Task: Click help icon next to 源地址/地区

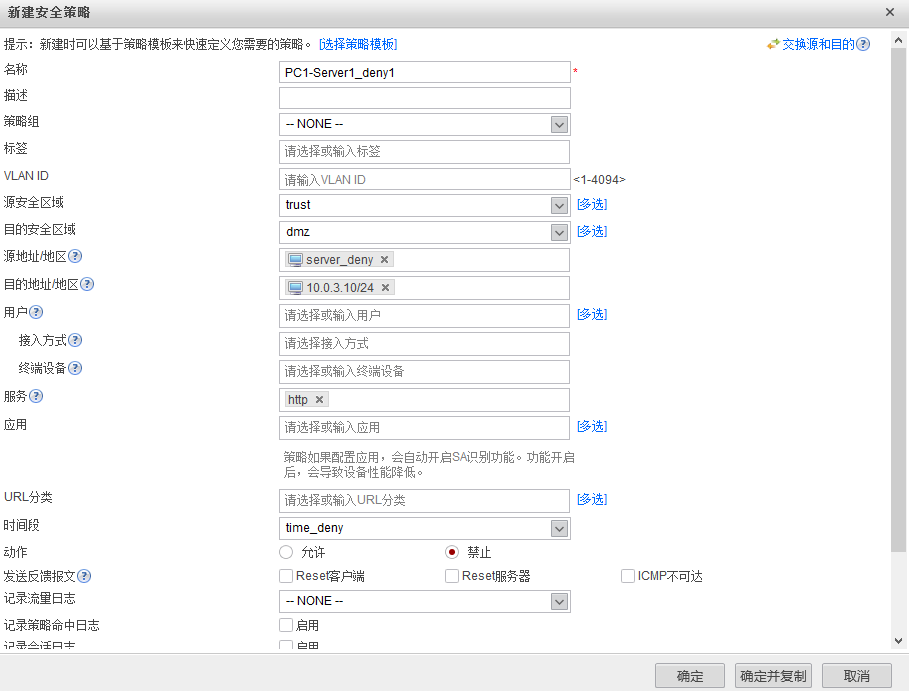Action: click(x=76, y=257)
